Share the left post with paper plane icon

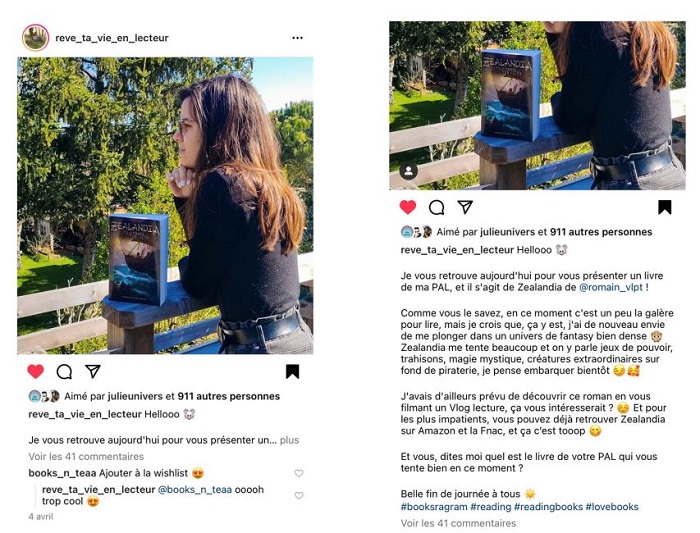pos(92,371)
